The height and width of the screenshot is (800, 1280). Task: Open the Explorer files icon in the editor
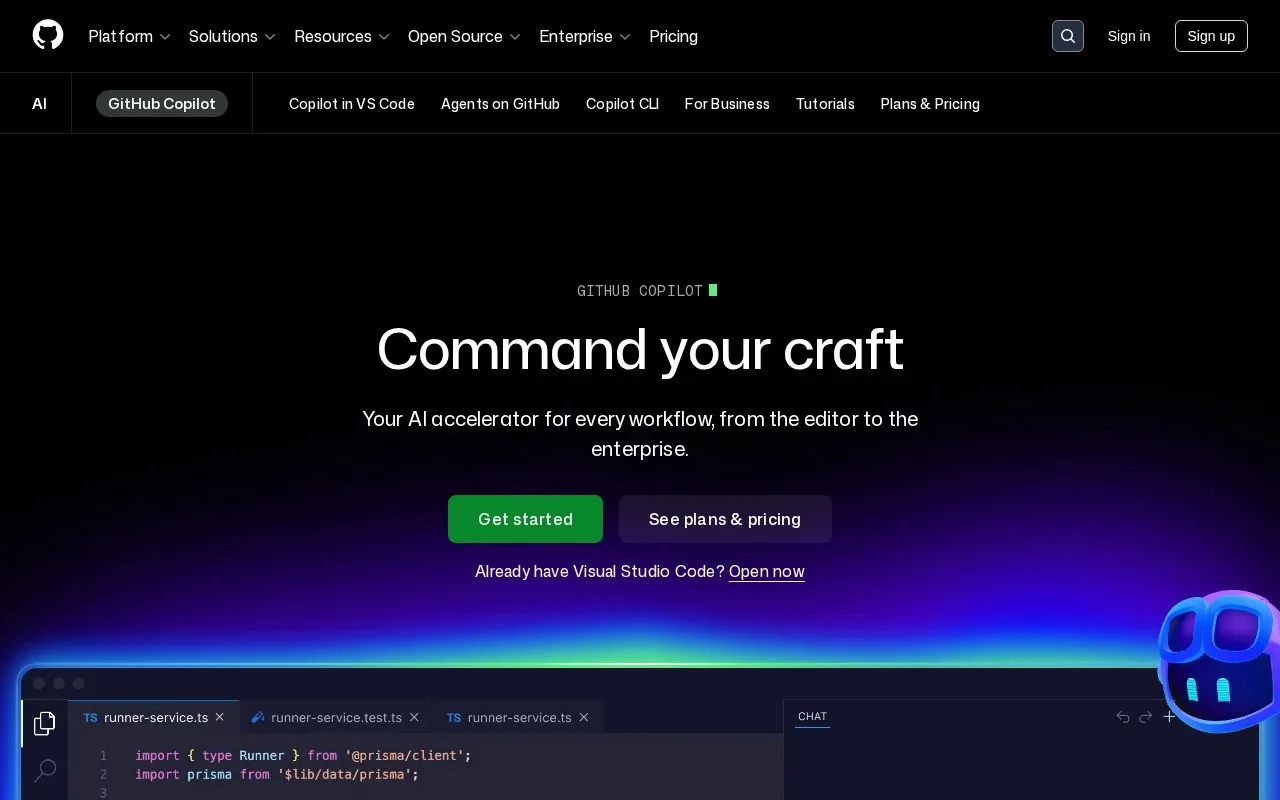(45, 723)
